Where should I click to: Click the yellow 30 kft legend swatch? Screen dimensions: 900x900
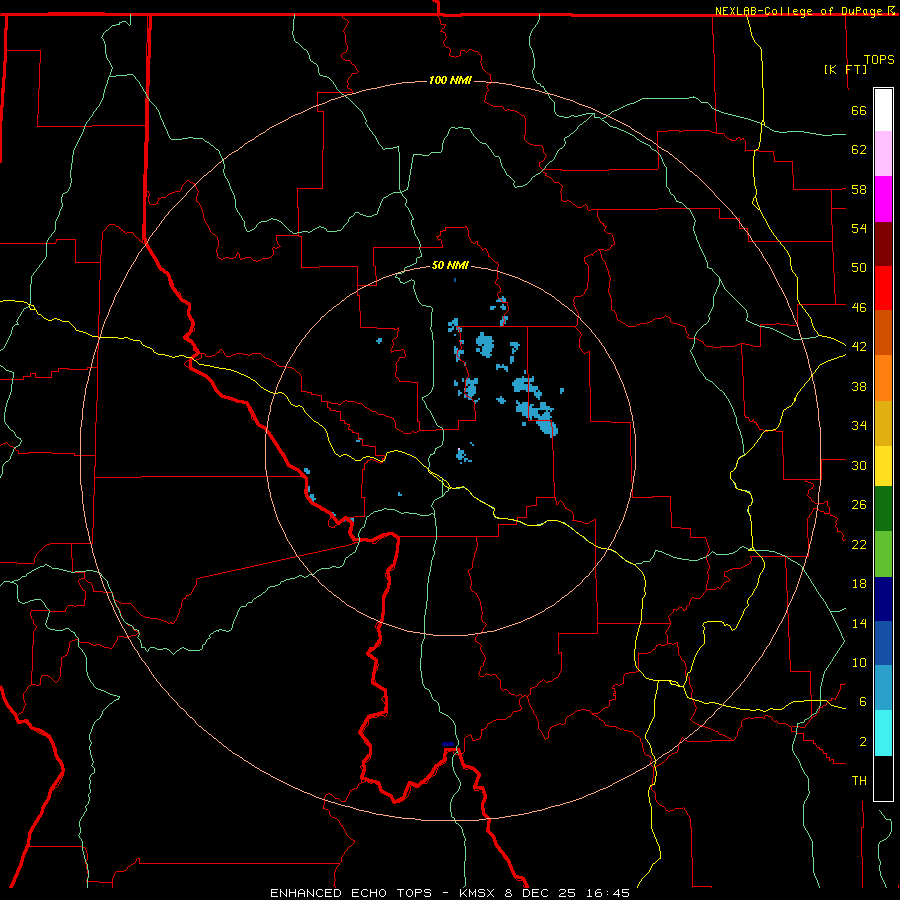[x=883, y=466]
